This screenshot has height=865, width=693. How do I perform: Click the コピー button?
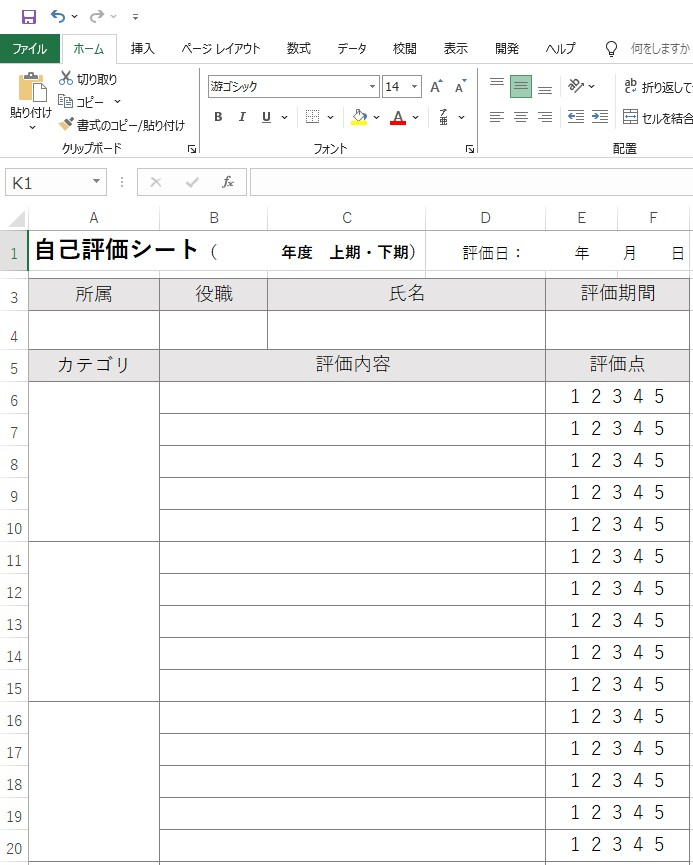point(82,102)
